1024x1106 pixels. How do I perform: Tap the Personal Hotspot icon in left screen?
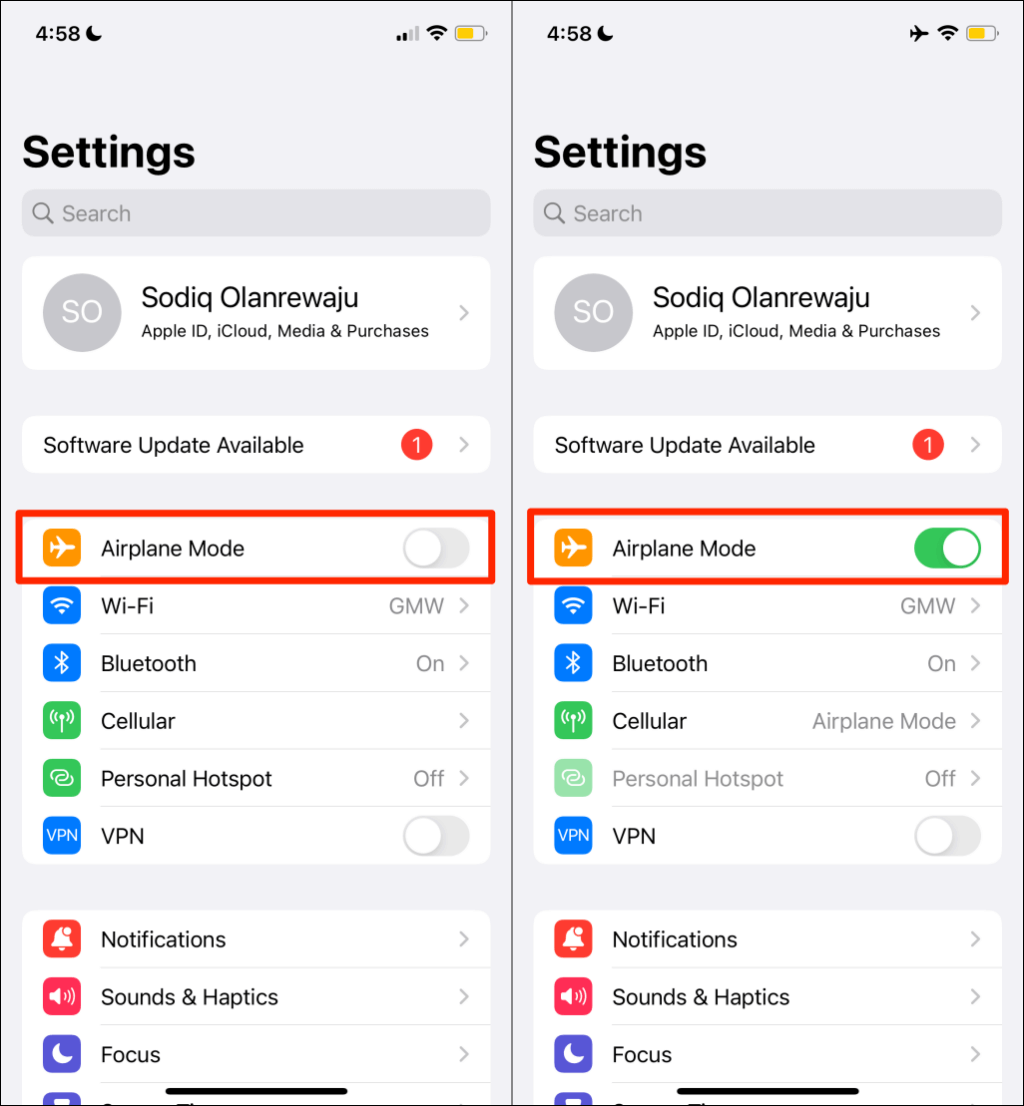[62, 778]
